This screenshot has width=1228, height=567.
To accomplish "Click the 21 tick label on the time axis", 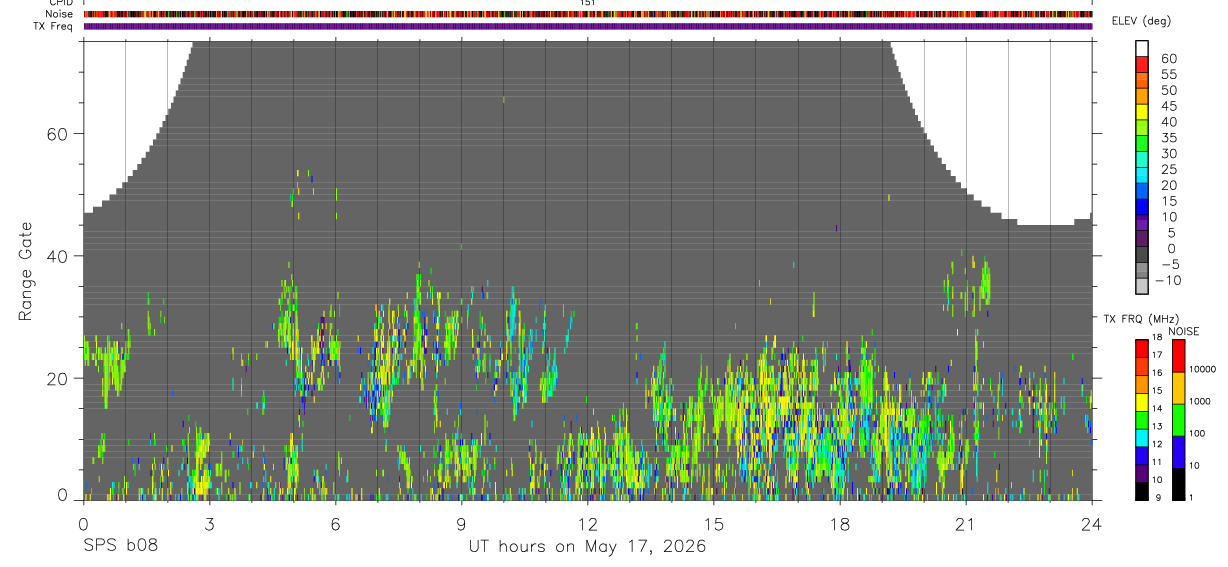I will click(x=966, y=523).
